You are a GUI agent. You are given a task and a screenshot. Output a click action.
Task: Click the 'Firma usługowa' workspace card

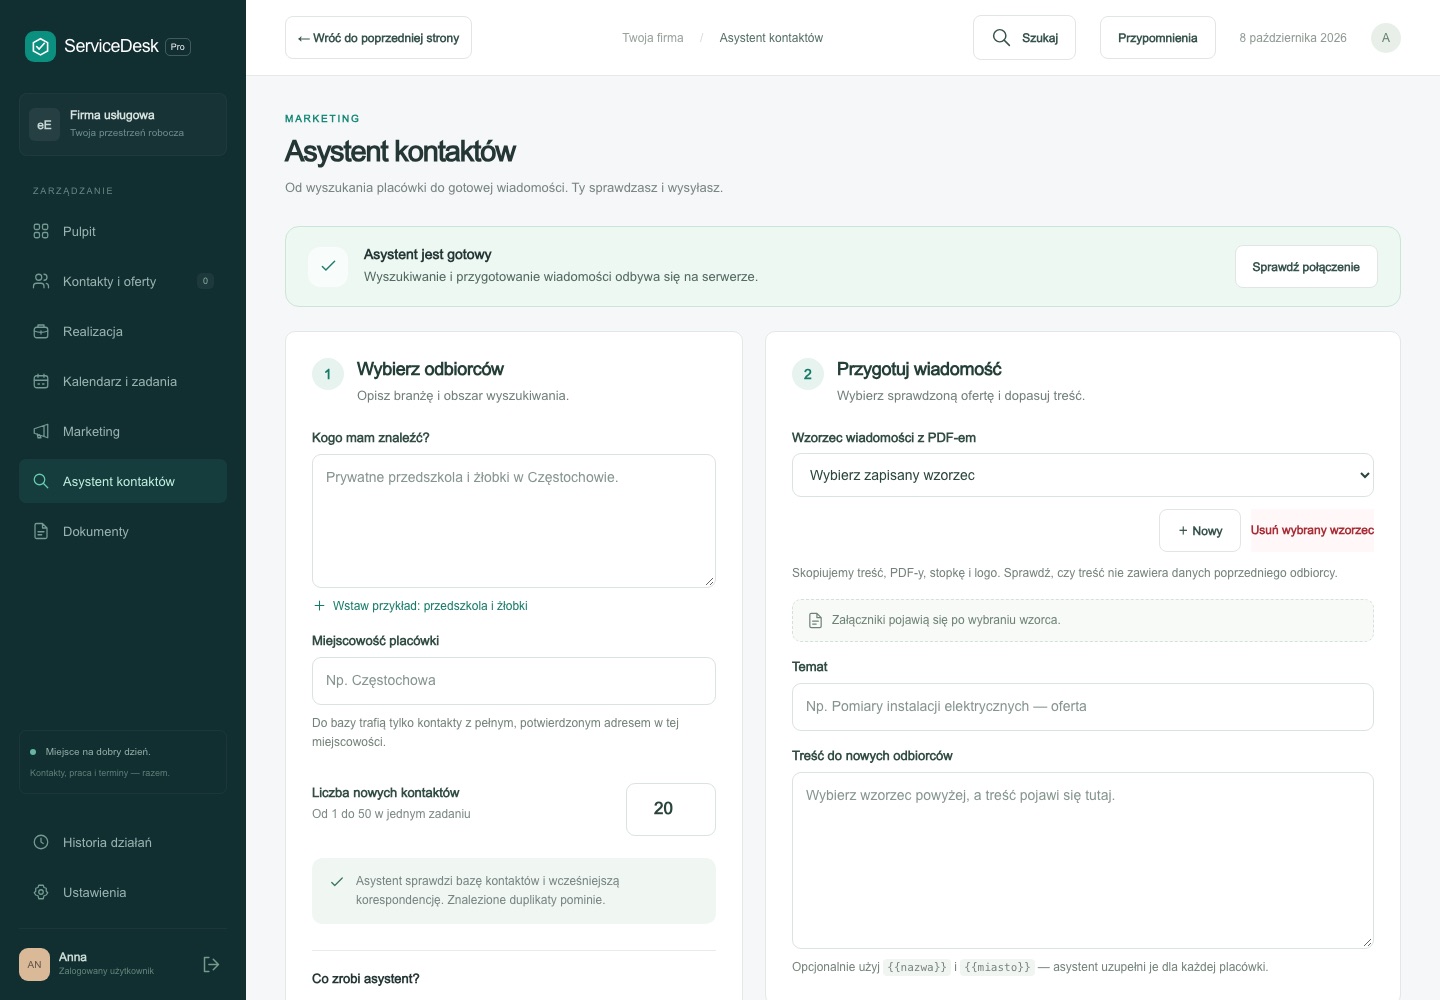(123, 125)
